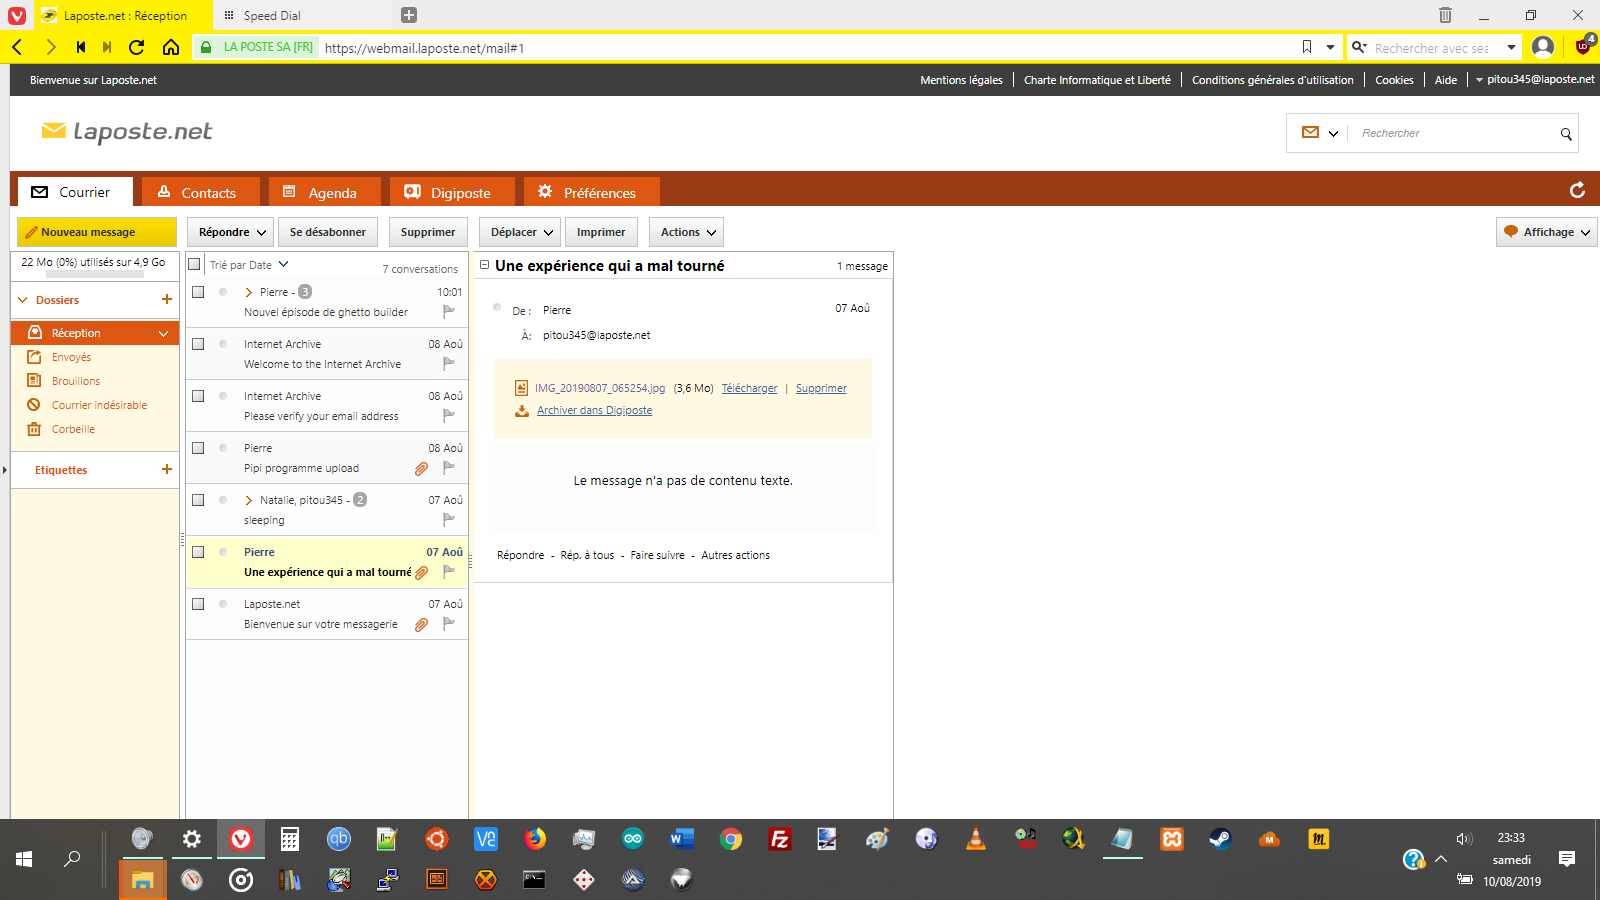Click the uBlock extension icon
Image resolution: width=1600 pixels, height=900 pixels.
click(1583, 46)
